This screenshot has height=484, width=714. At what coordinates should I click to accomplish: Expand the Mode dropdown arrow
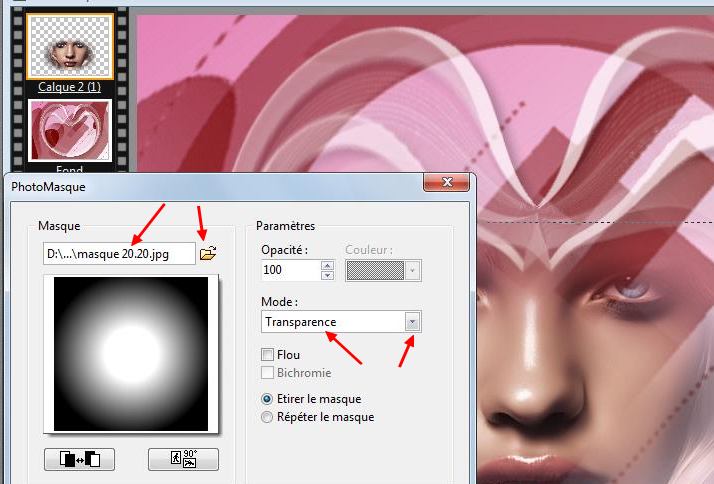[413, 322]
